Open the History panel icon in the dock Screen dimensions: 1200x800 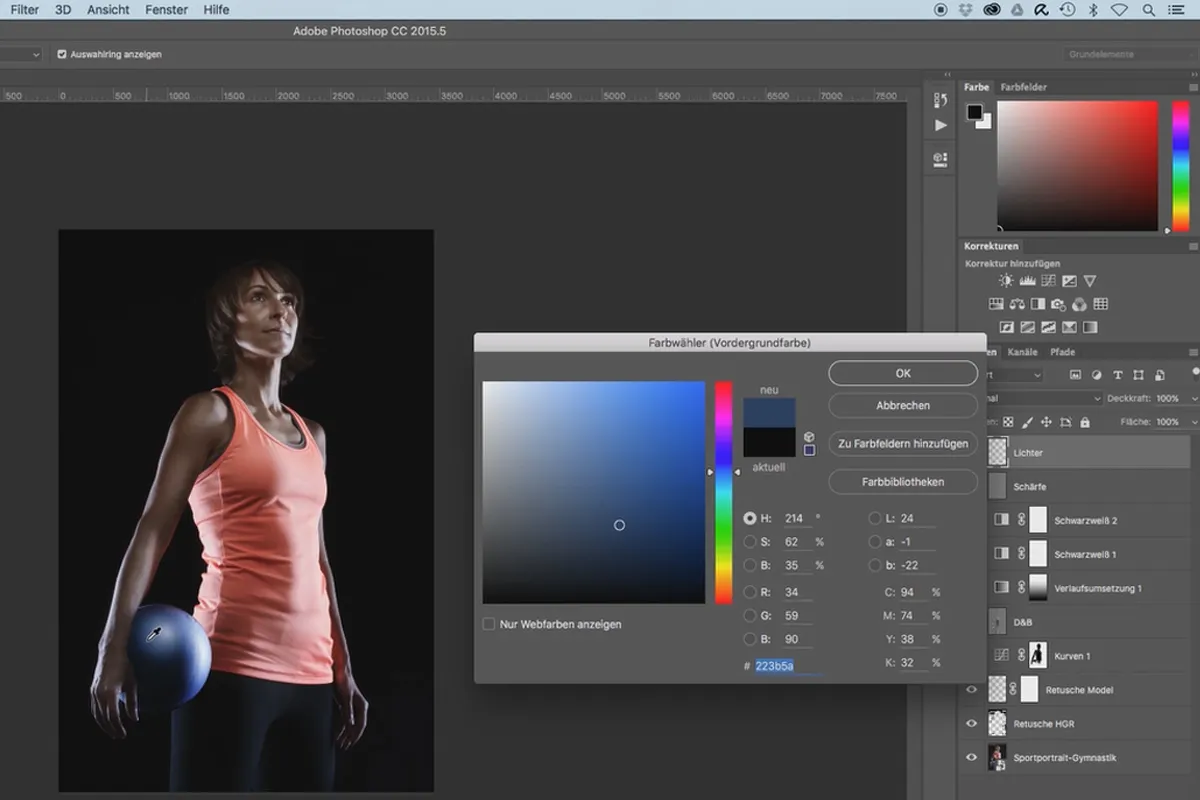(x=941, y=100)
